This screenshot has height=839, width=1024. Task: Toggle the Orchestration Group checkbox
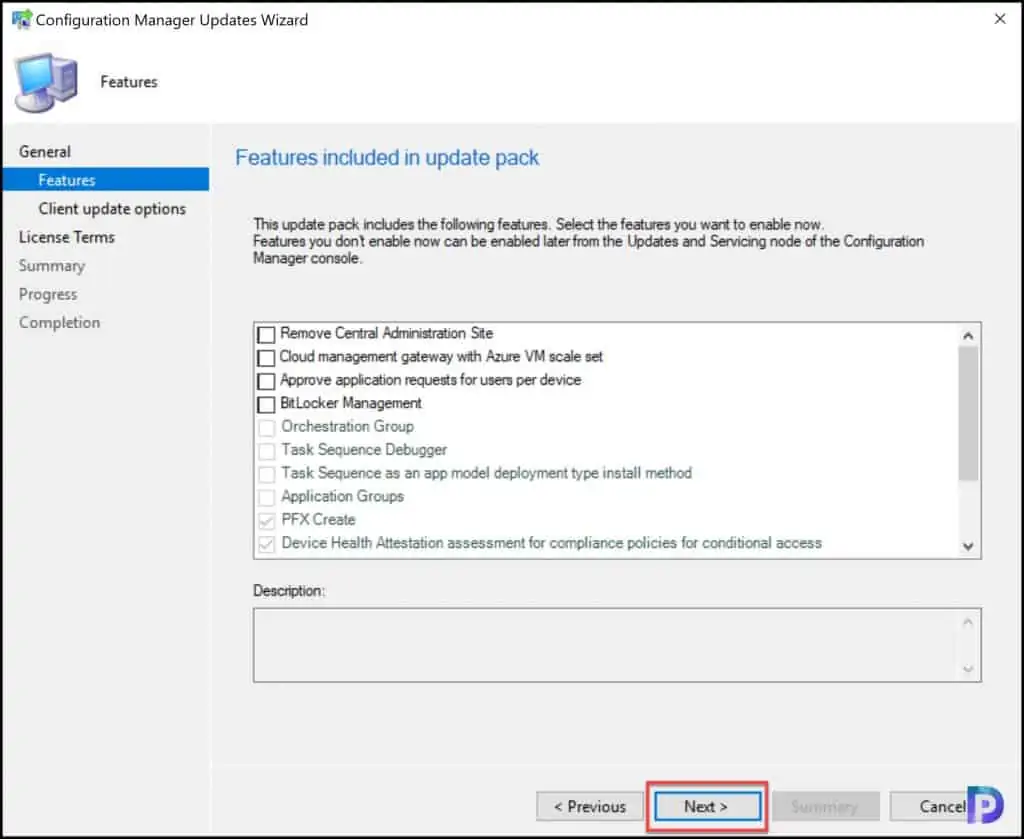click(x=266, y=428)
